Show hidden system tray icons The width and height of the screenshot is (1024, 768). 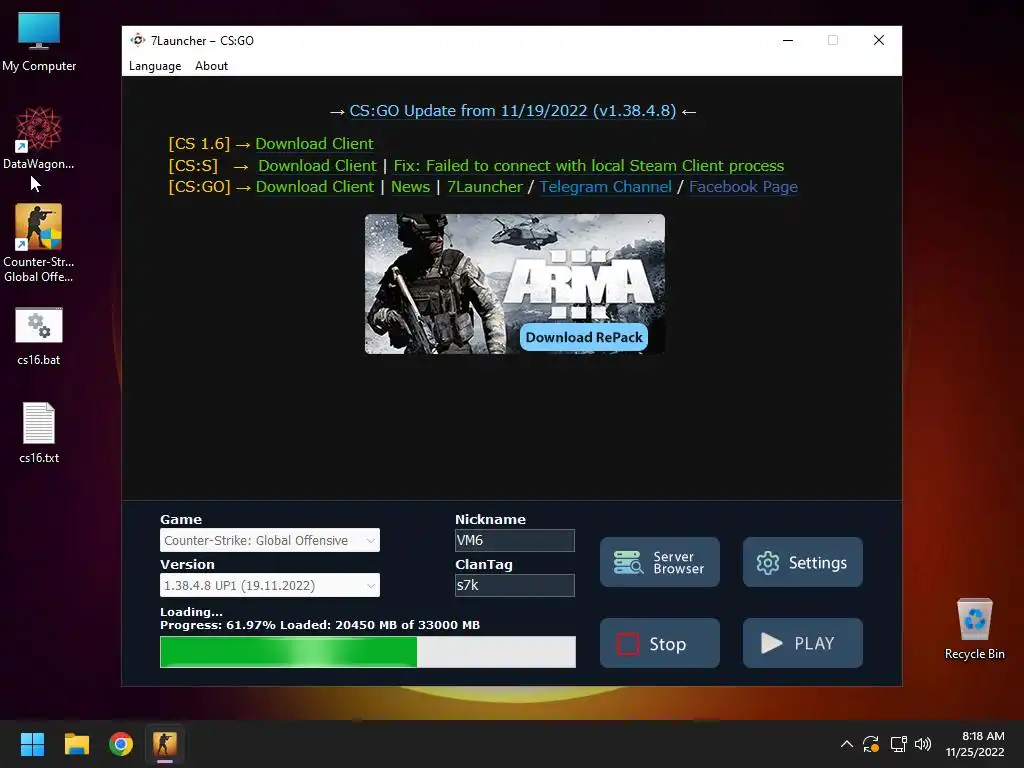click(846, 744)
